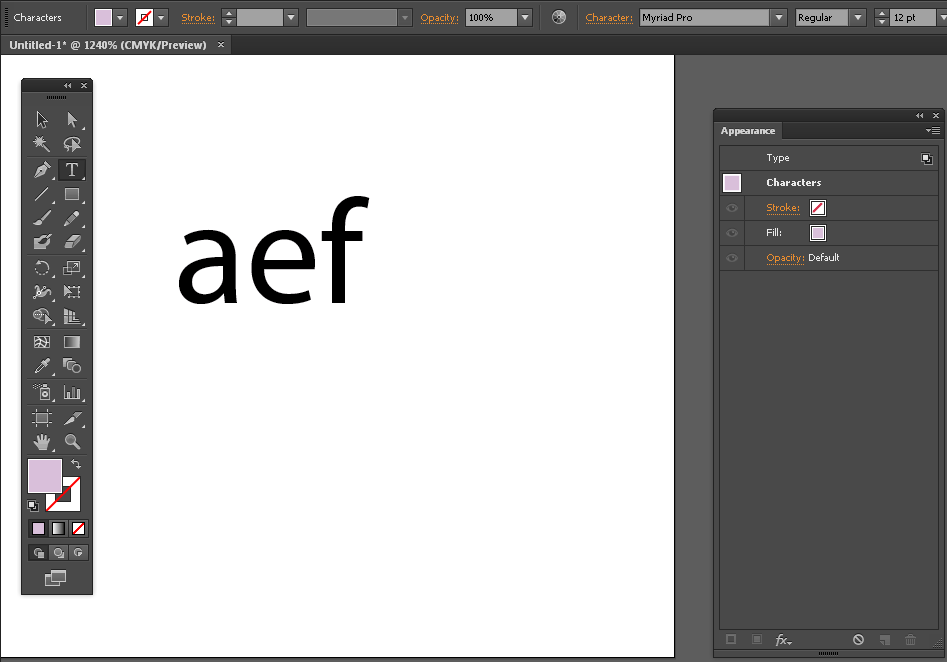Select the Hand tool
The width and height of the screenshot is (947, 662).
coord(42,441)
